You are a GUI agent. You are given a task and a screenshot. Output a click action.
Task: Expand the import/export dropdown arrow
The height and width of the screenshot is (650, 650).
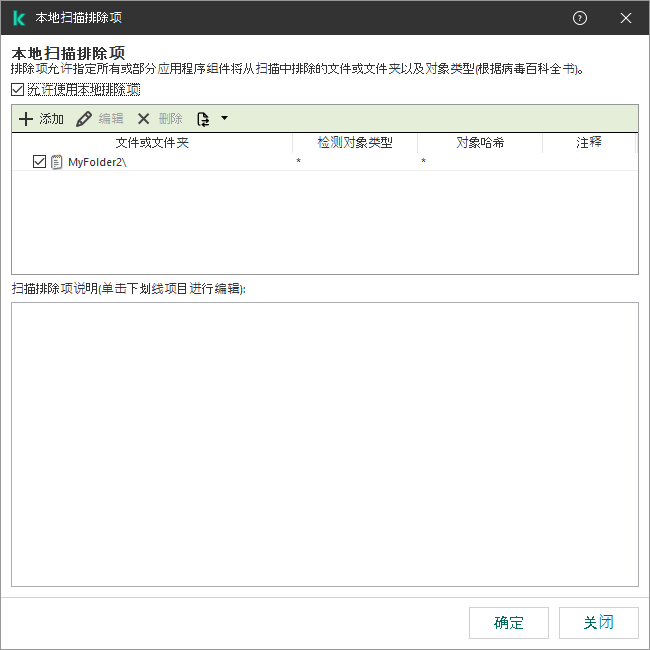224,119
